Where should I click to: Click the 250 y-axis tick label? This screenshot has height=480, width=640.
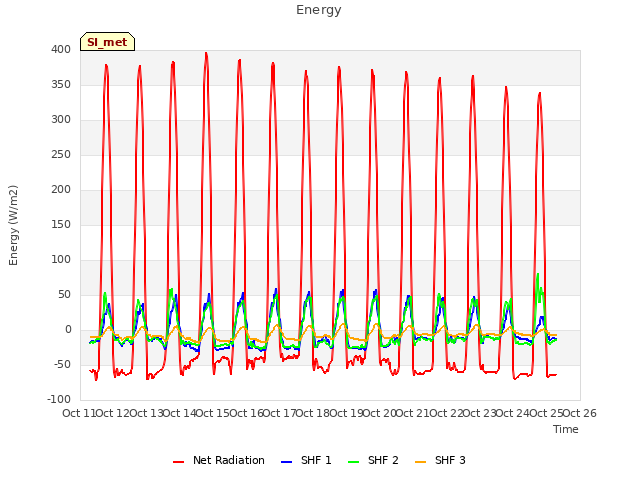pos(61,155)
